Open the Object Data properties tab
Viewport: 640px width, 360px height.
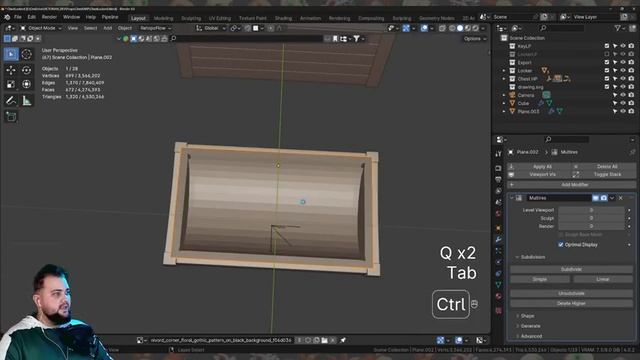[498, 284]
